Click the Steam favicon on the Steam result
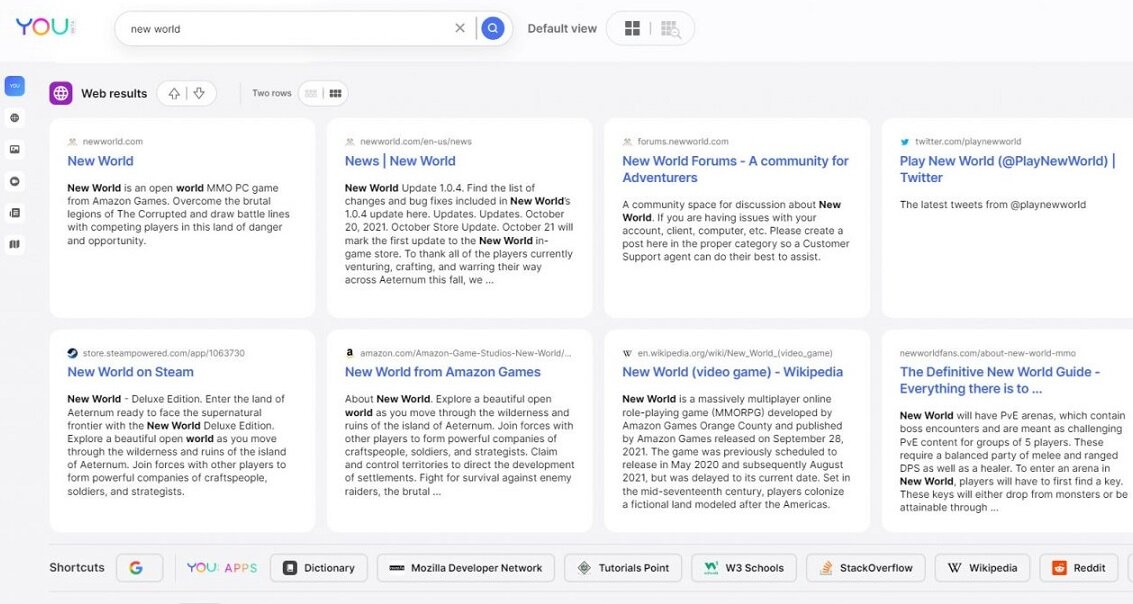The width and height of the screenshot is (1133, 604). [72, 353]
